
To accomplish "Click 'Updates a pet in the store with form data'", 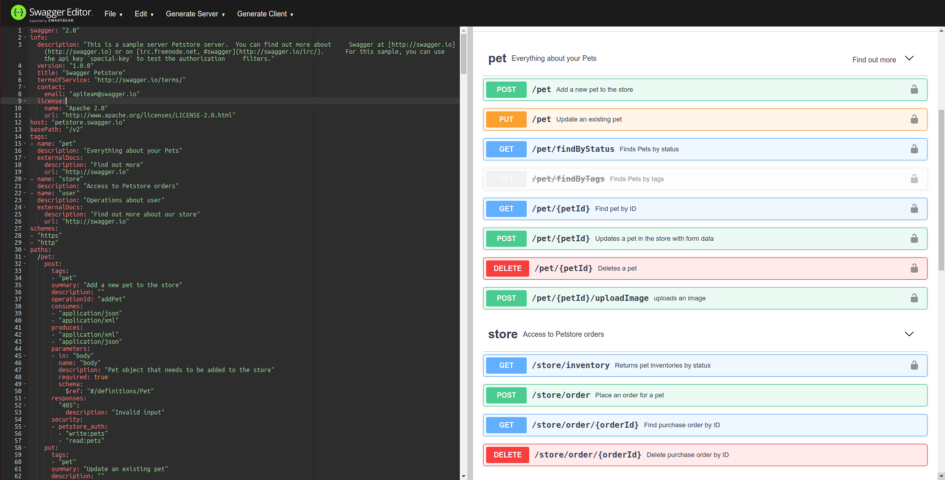I will coord(654,239).
